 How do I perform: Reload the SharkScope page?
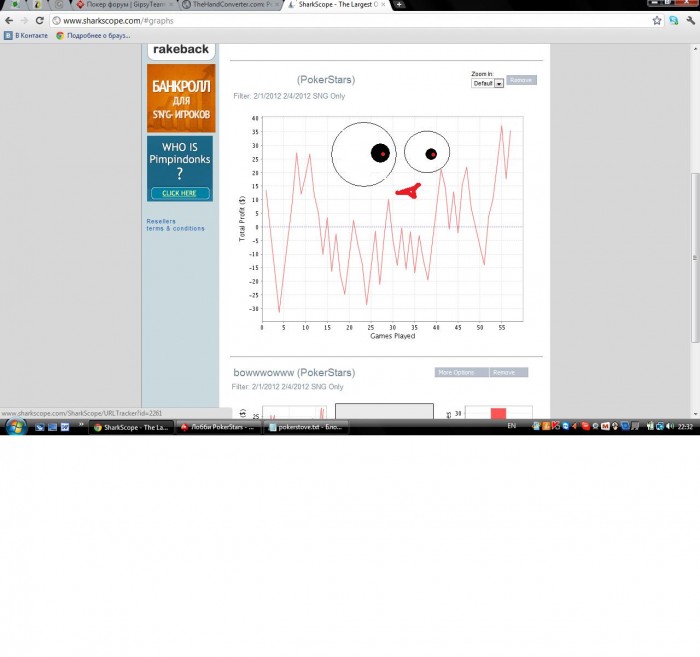tap(40, 21)
